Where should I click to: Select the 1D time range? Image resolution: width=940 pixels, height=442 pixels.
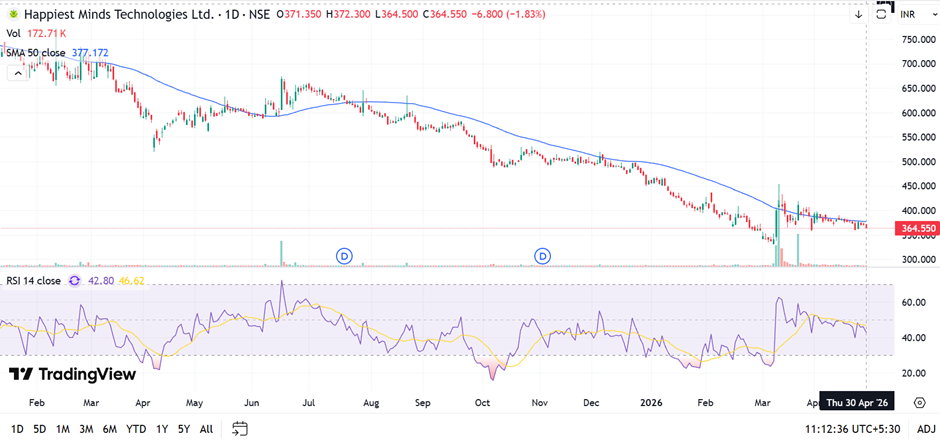(x=17, y=429)
